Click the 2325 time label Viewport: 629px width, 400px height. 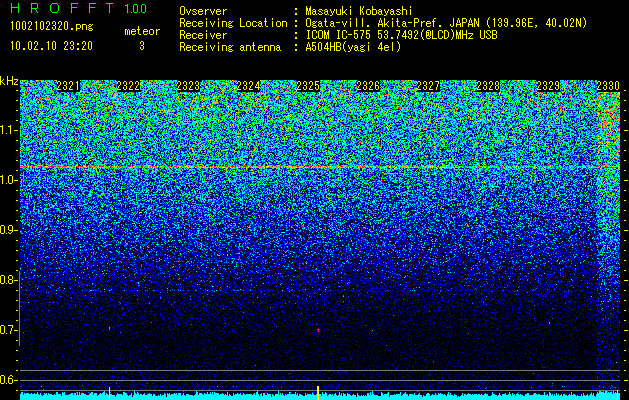[x=308, y=86]
